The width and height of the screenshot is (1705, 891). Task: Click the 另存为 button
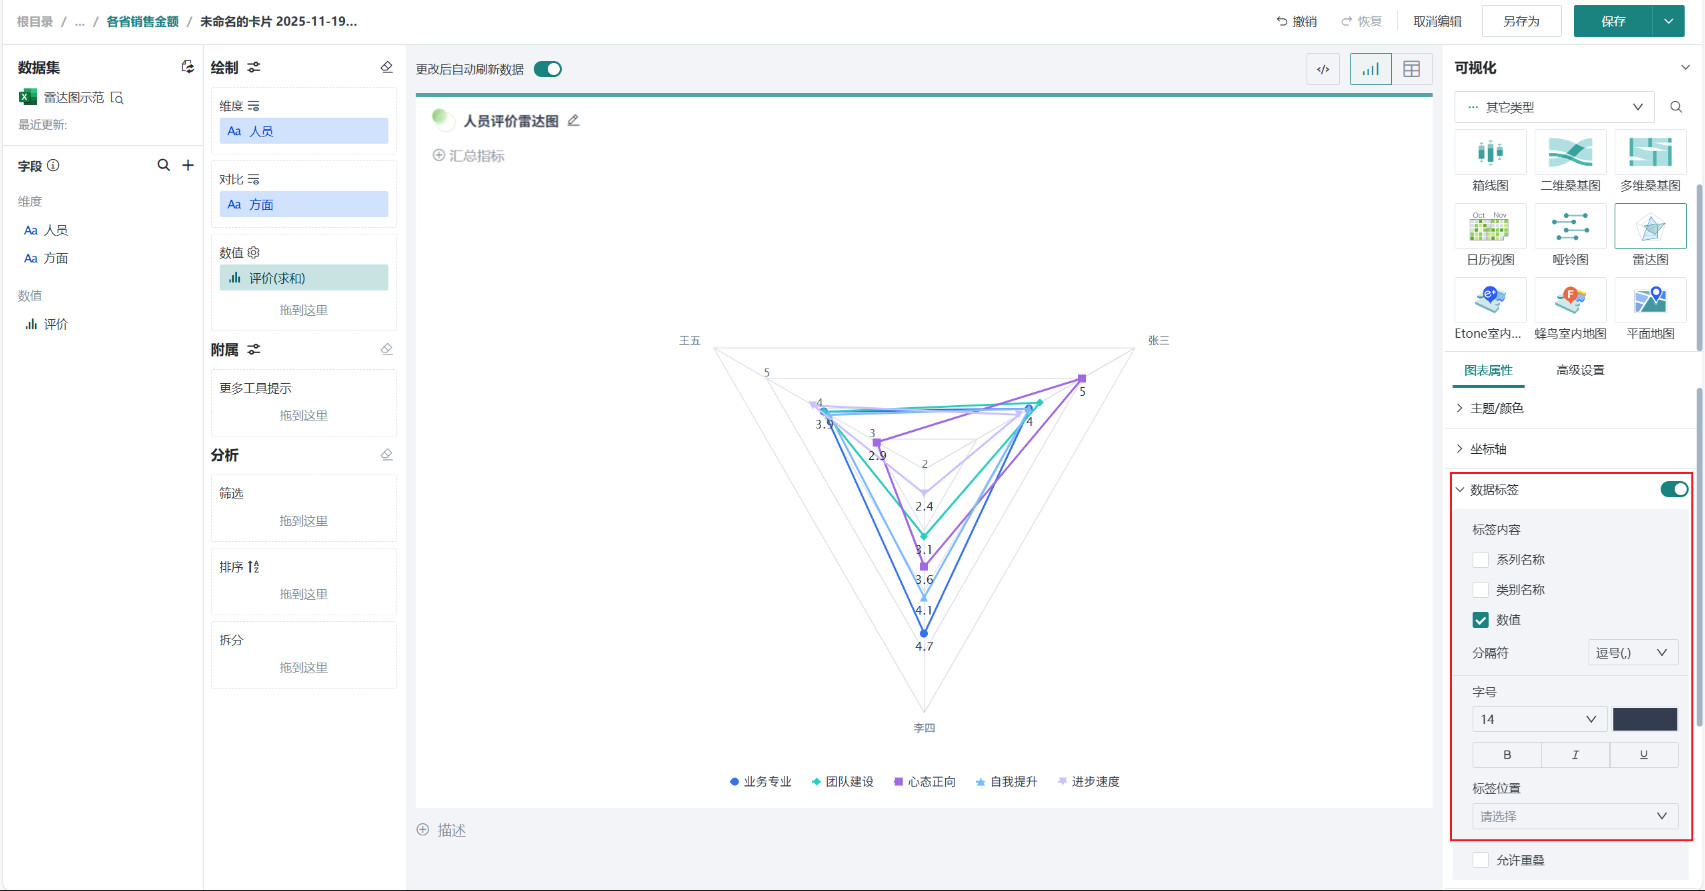[x=1521, y=21]
